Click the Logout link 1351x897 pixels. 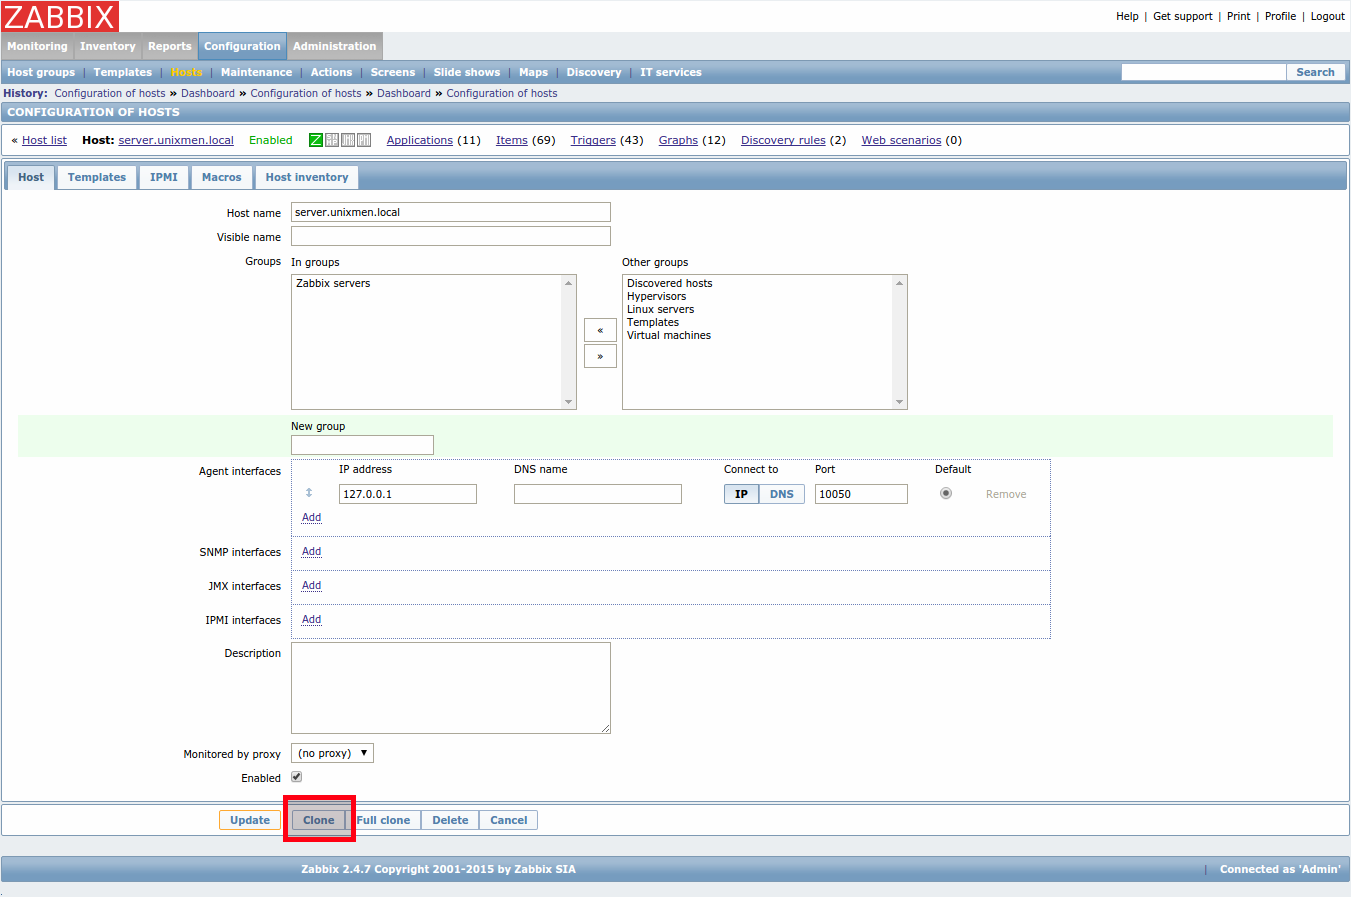coord(1328,16)
